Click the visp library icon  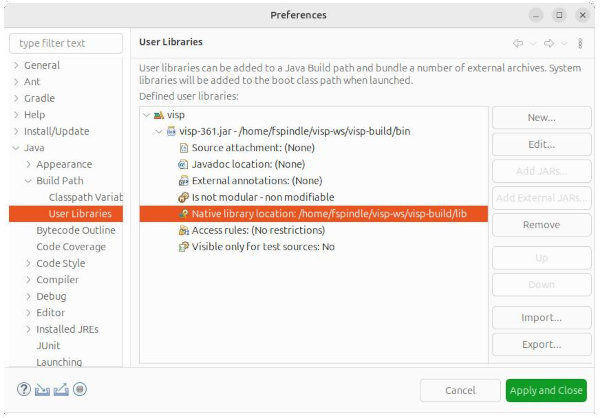(159, 115)
